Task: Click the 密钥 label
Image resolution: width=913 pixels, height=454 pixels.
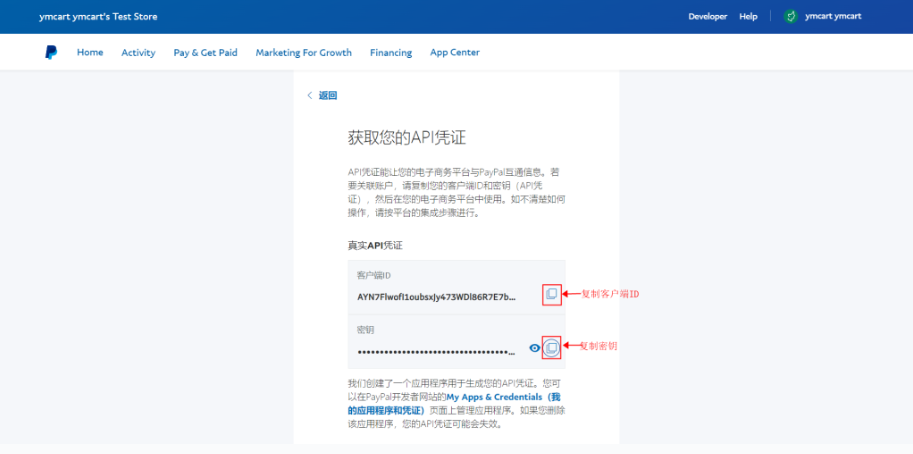Action: [x=365, y=329]
